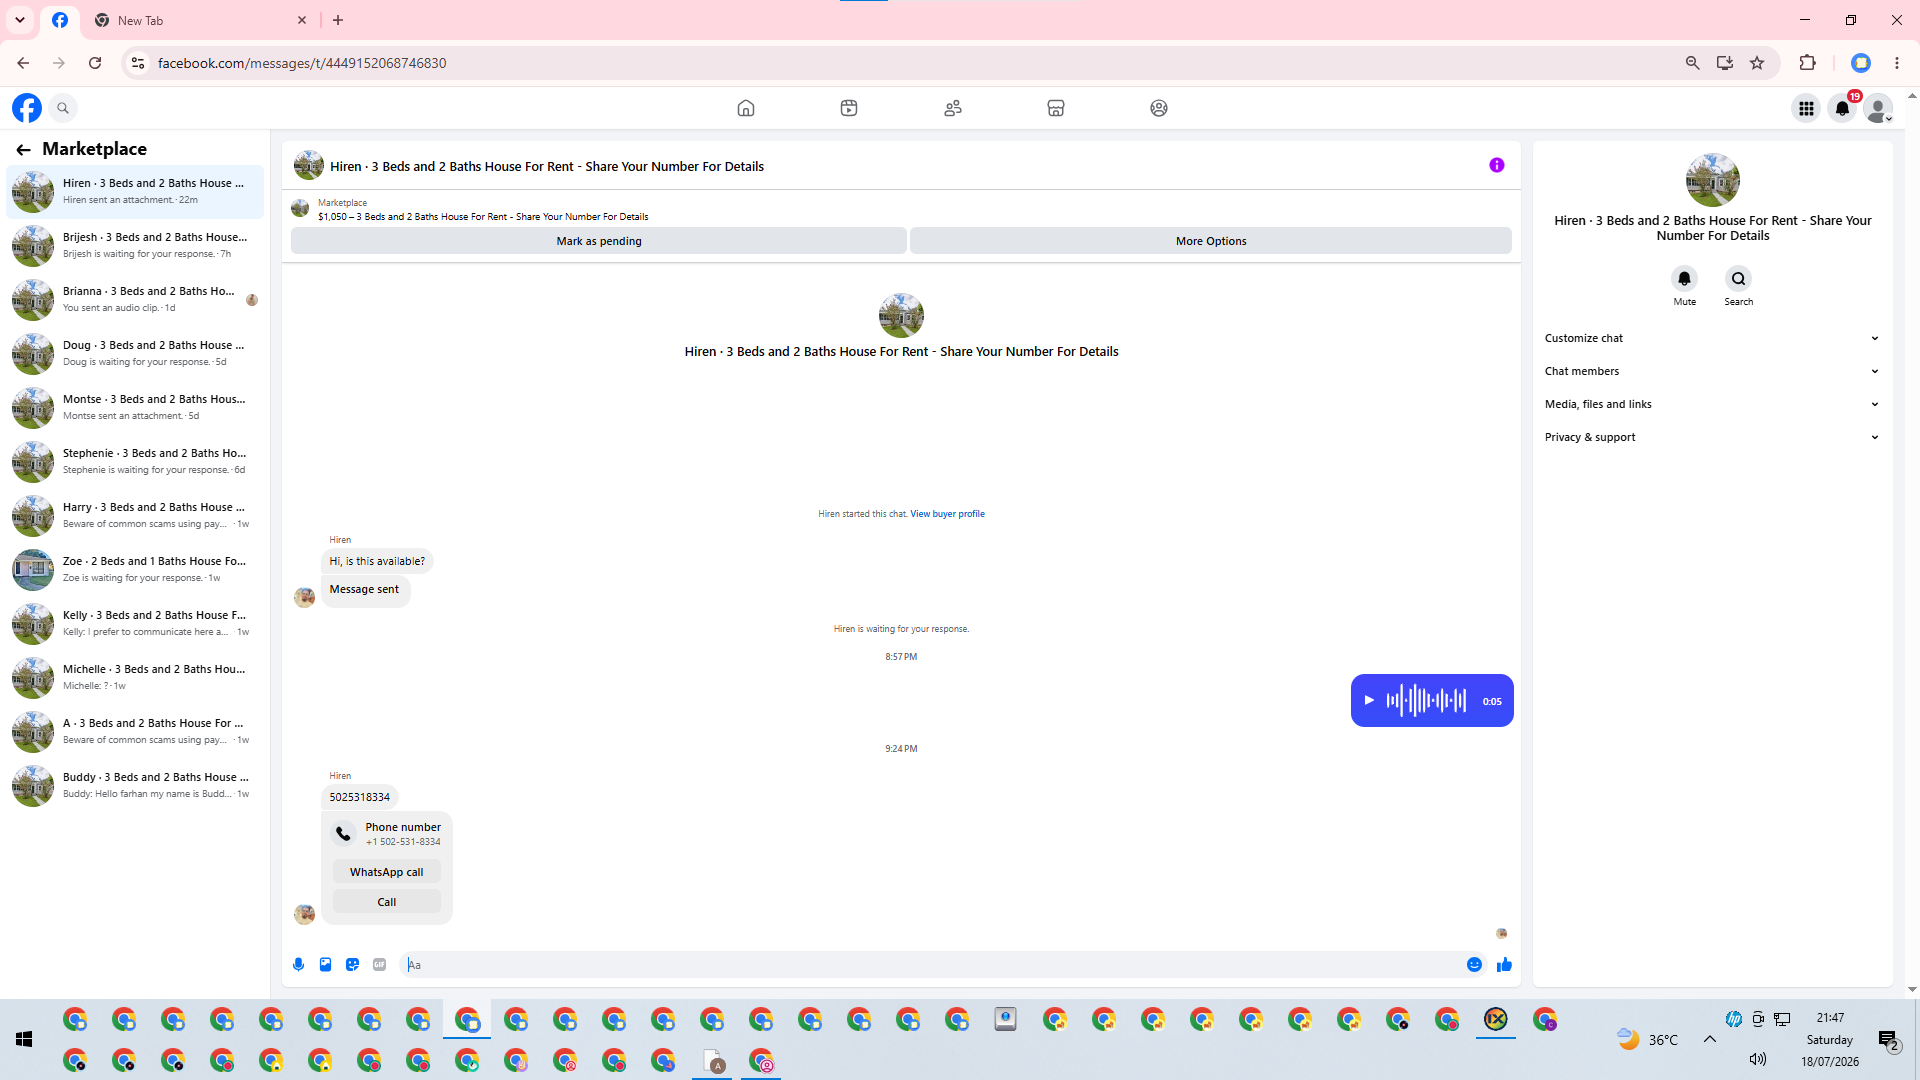Open the Brianna conversation

pos(135,299)
